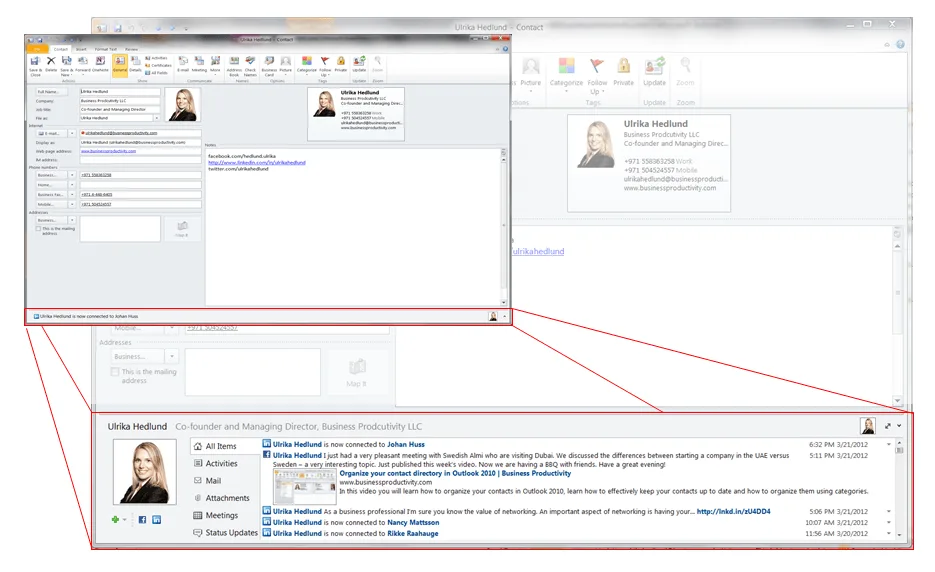
Task: Switch to Review tab in front window
Action: click(131, 49)
